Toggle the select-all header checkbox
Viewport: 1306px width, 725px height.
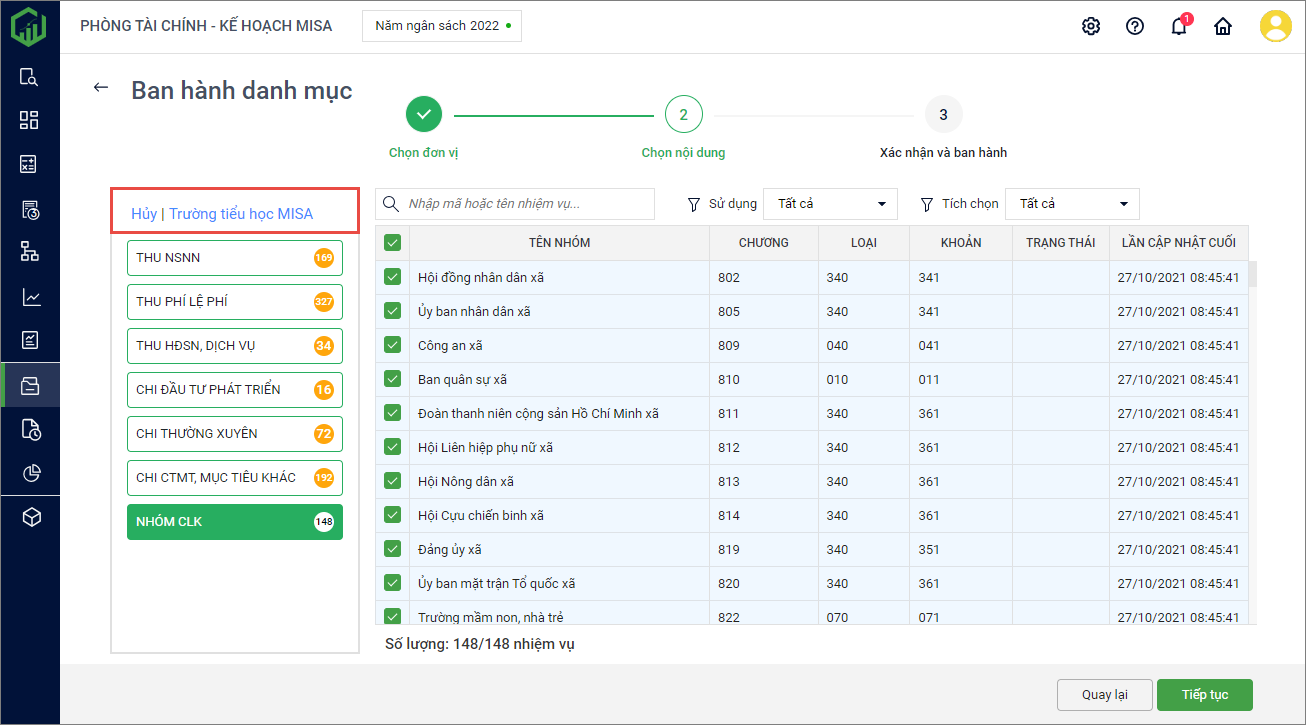(392, 243)
